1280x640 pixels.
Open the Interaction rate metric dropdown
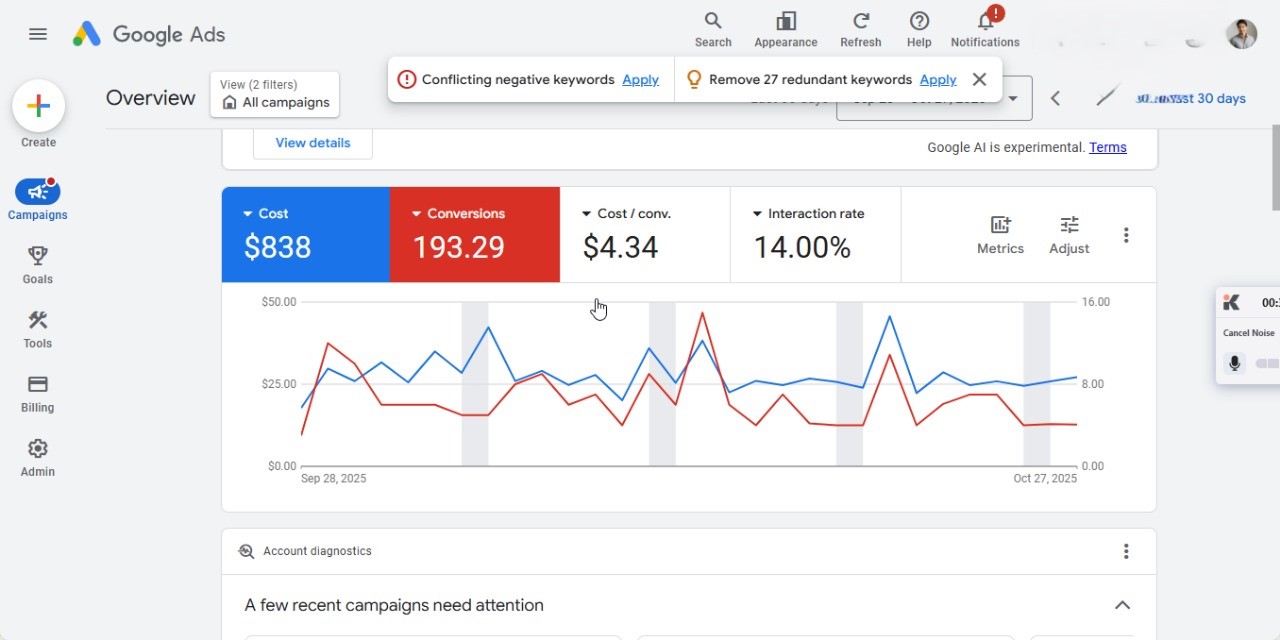(x=758, y=213)
